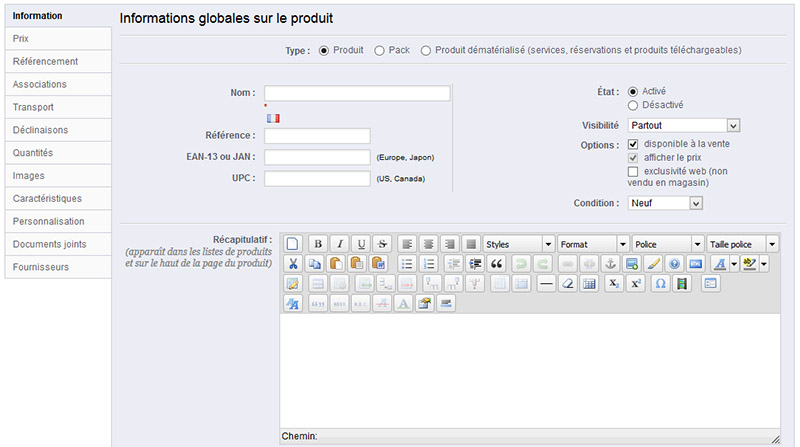Click the Paste from Word icon
800x447 pixels.
click(379, 264)
